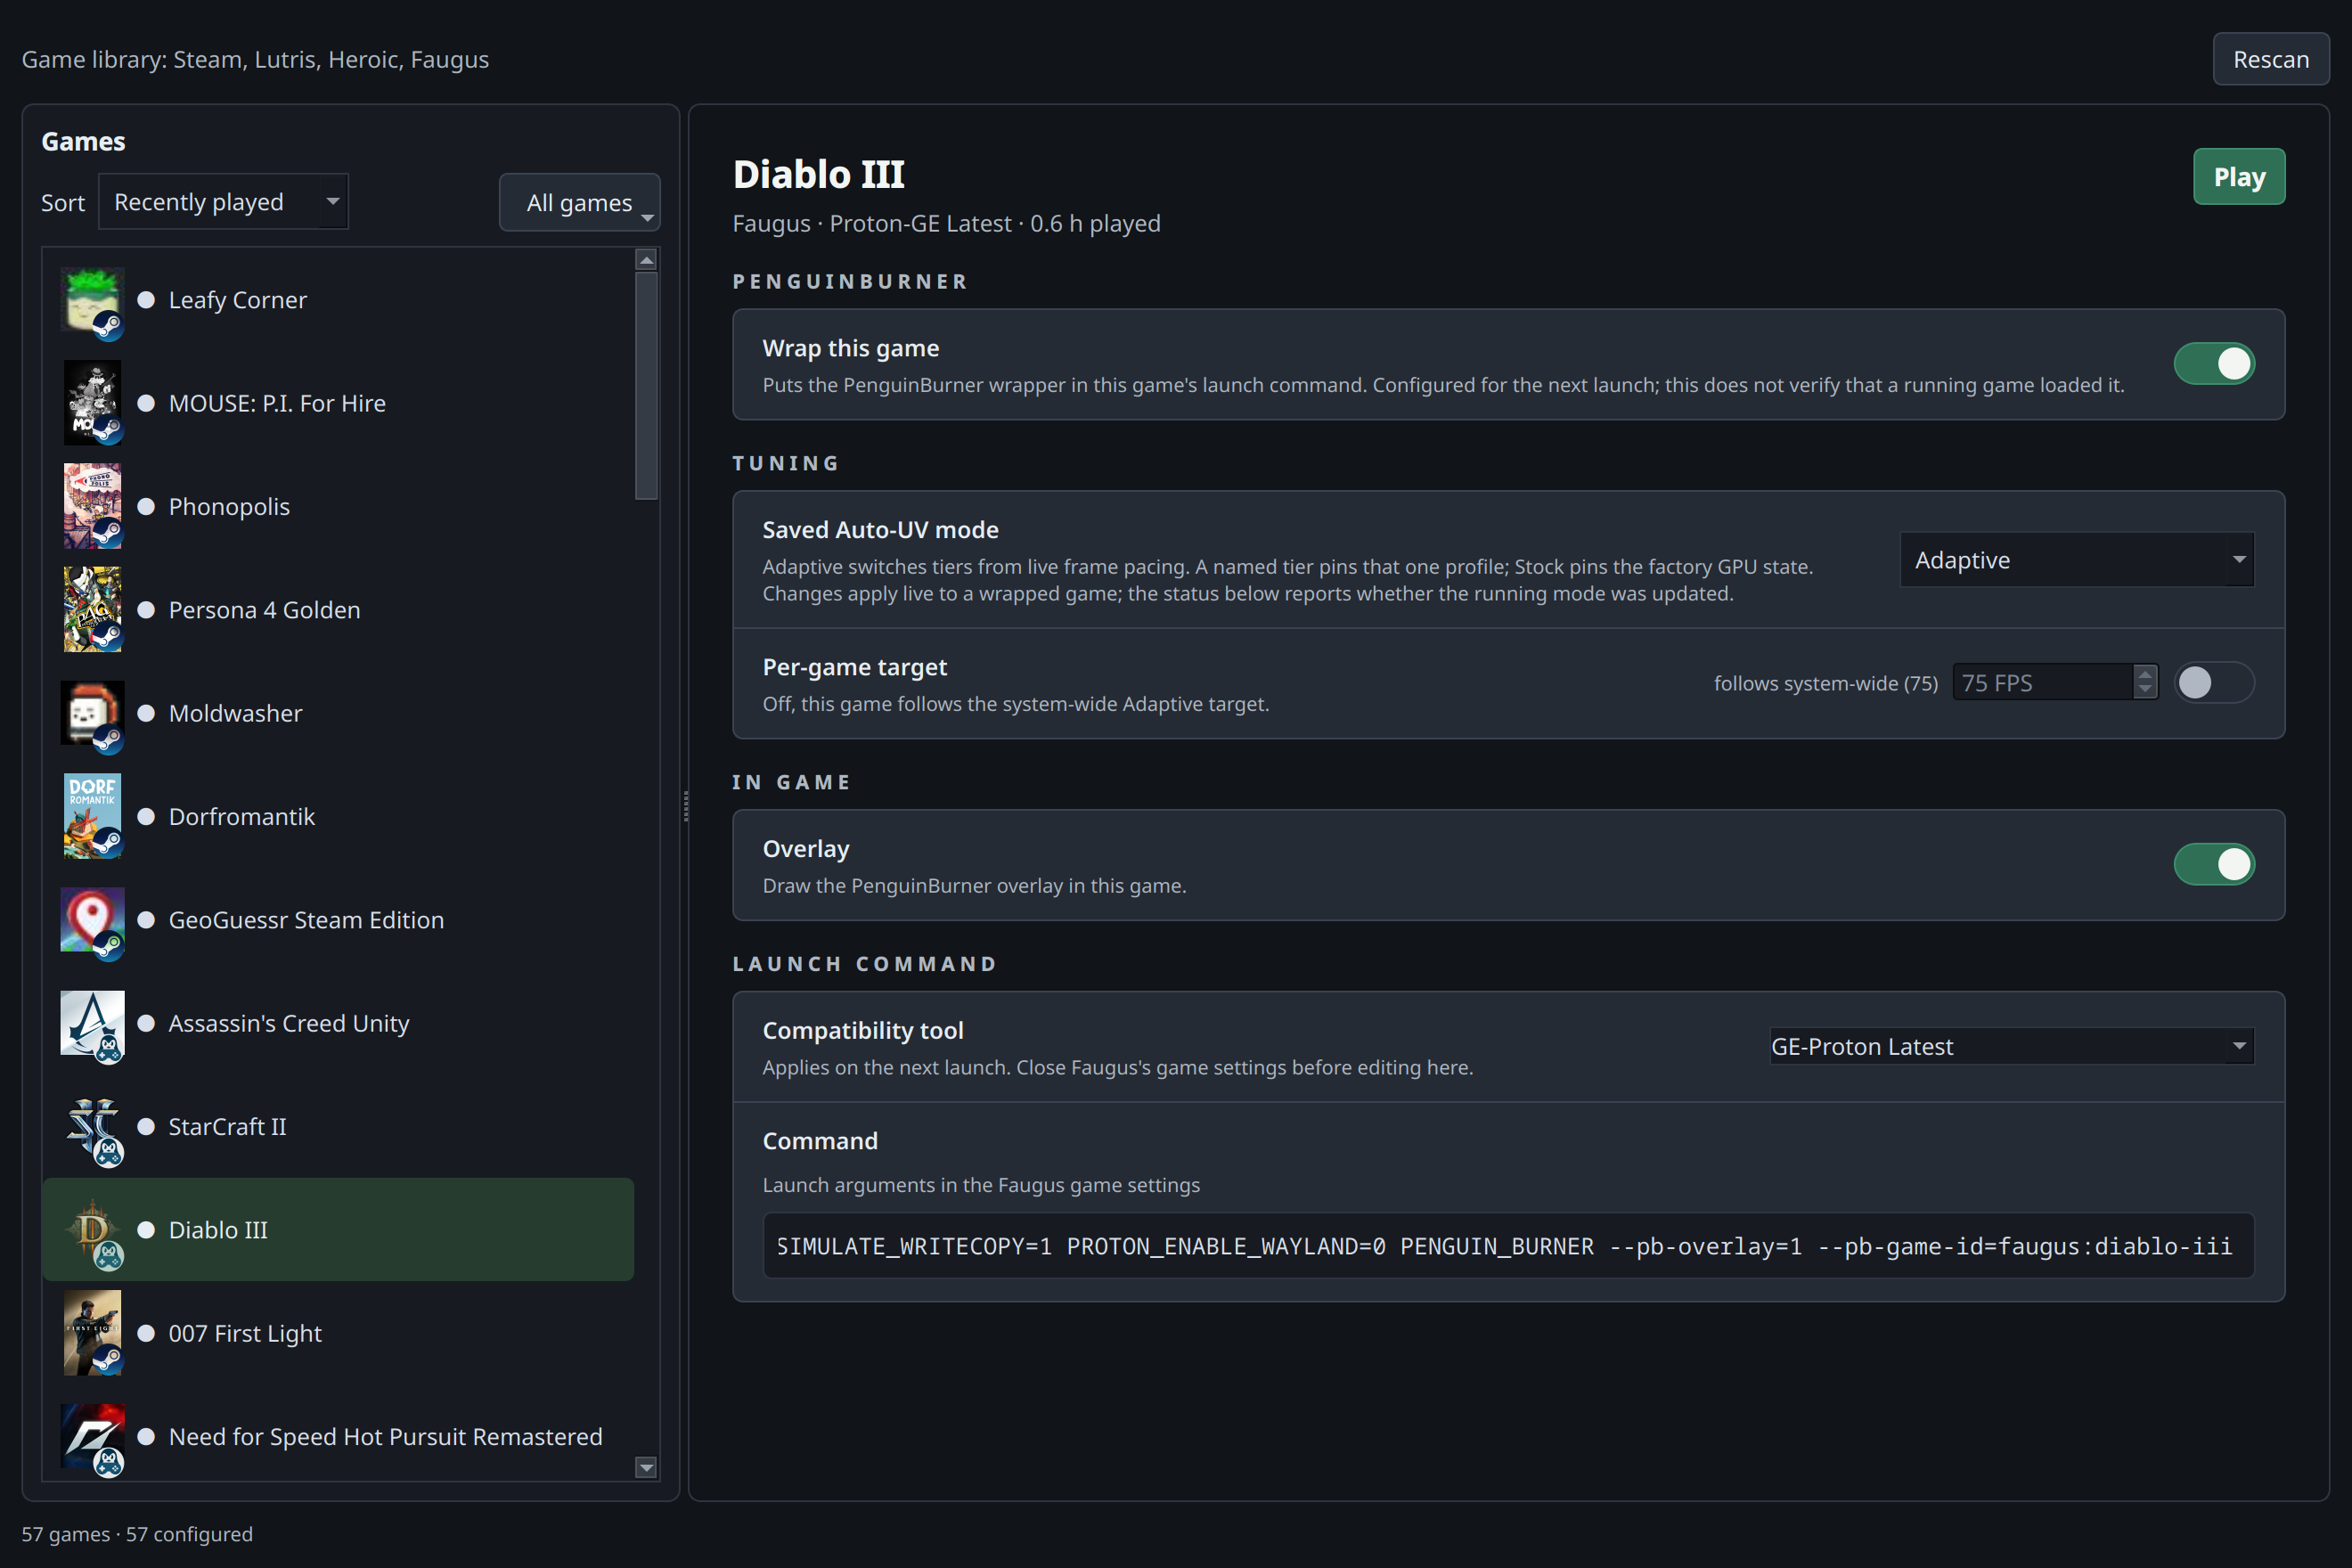The width and height of the screenshot is (2352, 1568).
Task: Turn off the Overlay toggle
Action: point(2214,864)
